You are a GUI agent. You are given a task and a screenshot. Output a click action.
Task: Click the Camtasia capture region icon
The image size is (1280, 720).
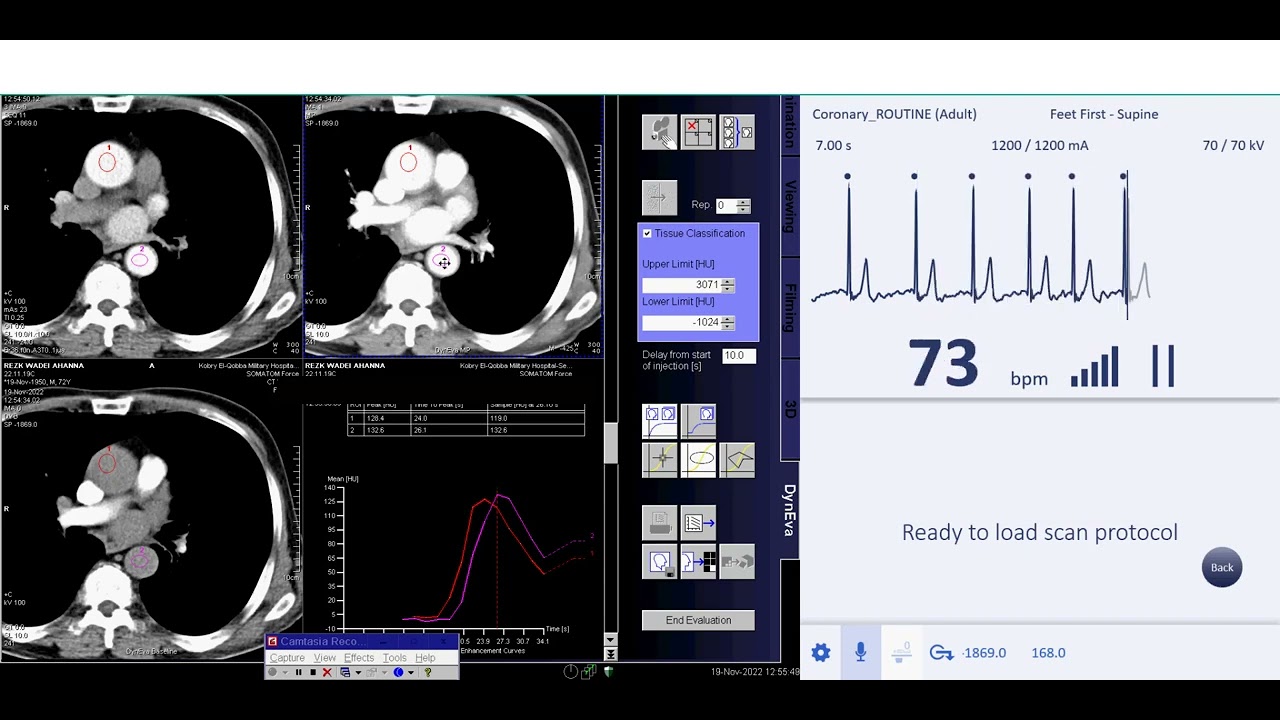coord(345,672)
